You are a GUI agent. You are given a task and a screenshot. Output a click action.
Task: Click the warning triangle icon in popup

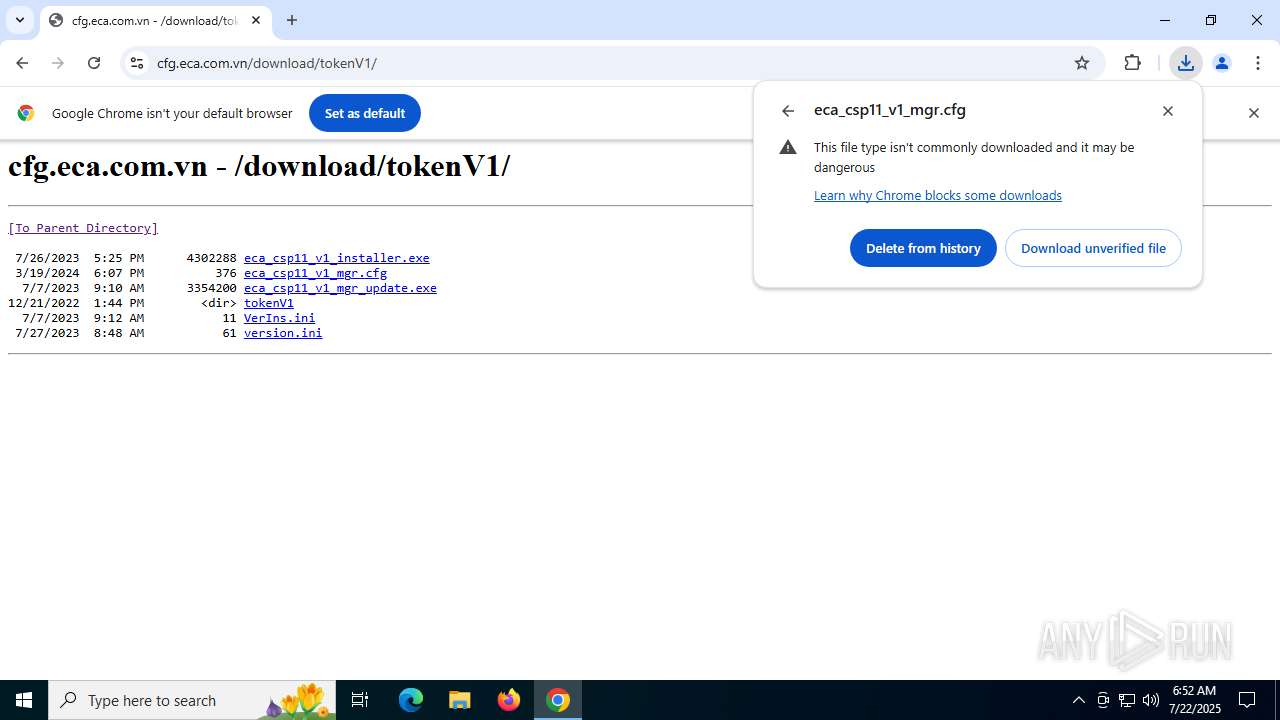[x=788, y=147]
